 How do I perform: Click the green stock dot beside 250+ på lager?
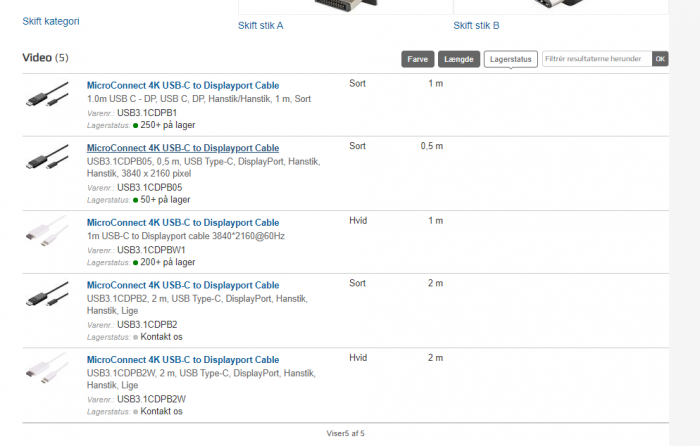pyautogui.click(x=135, y=125)
